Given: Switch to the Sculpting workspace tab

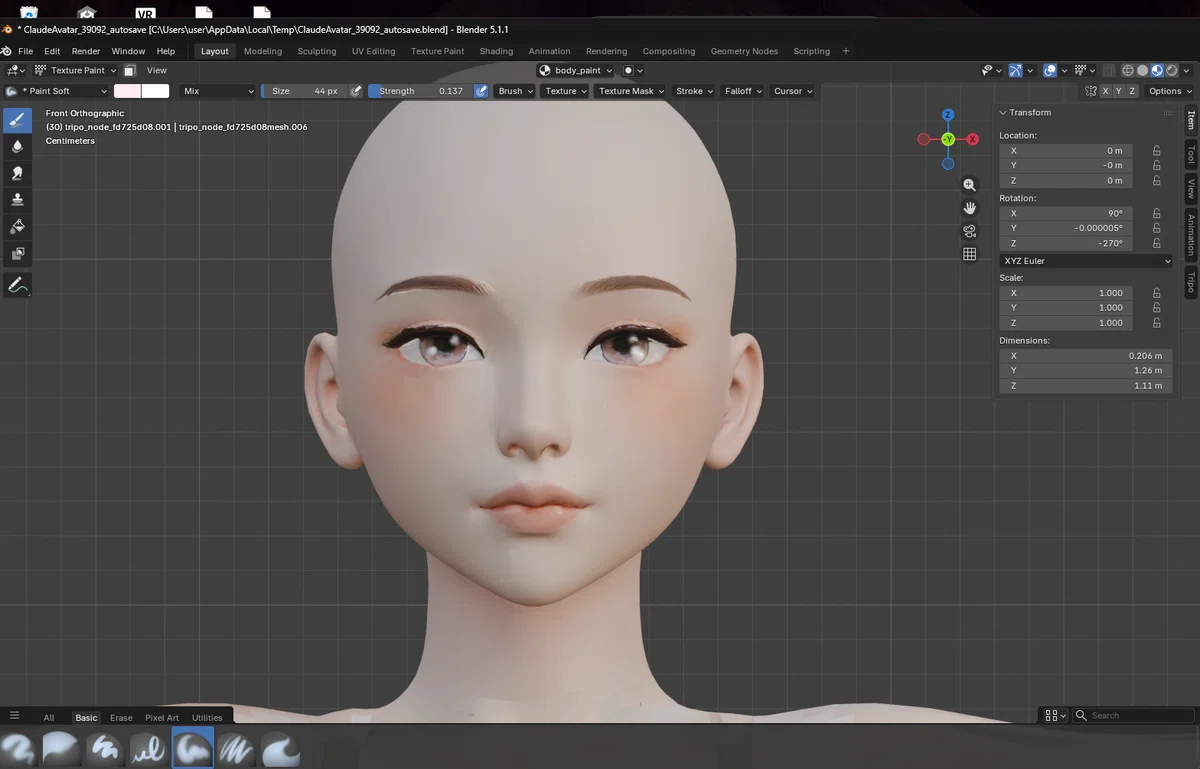Looking at the screenshot, I should 317,51.
